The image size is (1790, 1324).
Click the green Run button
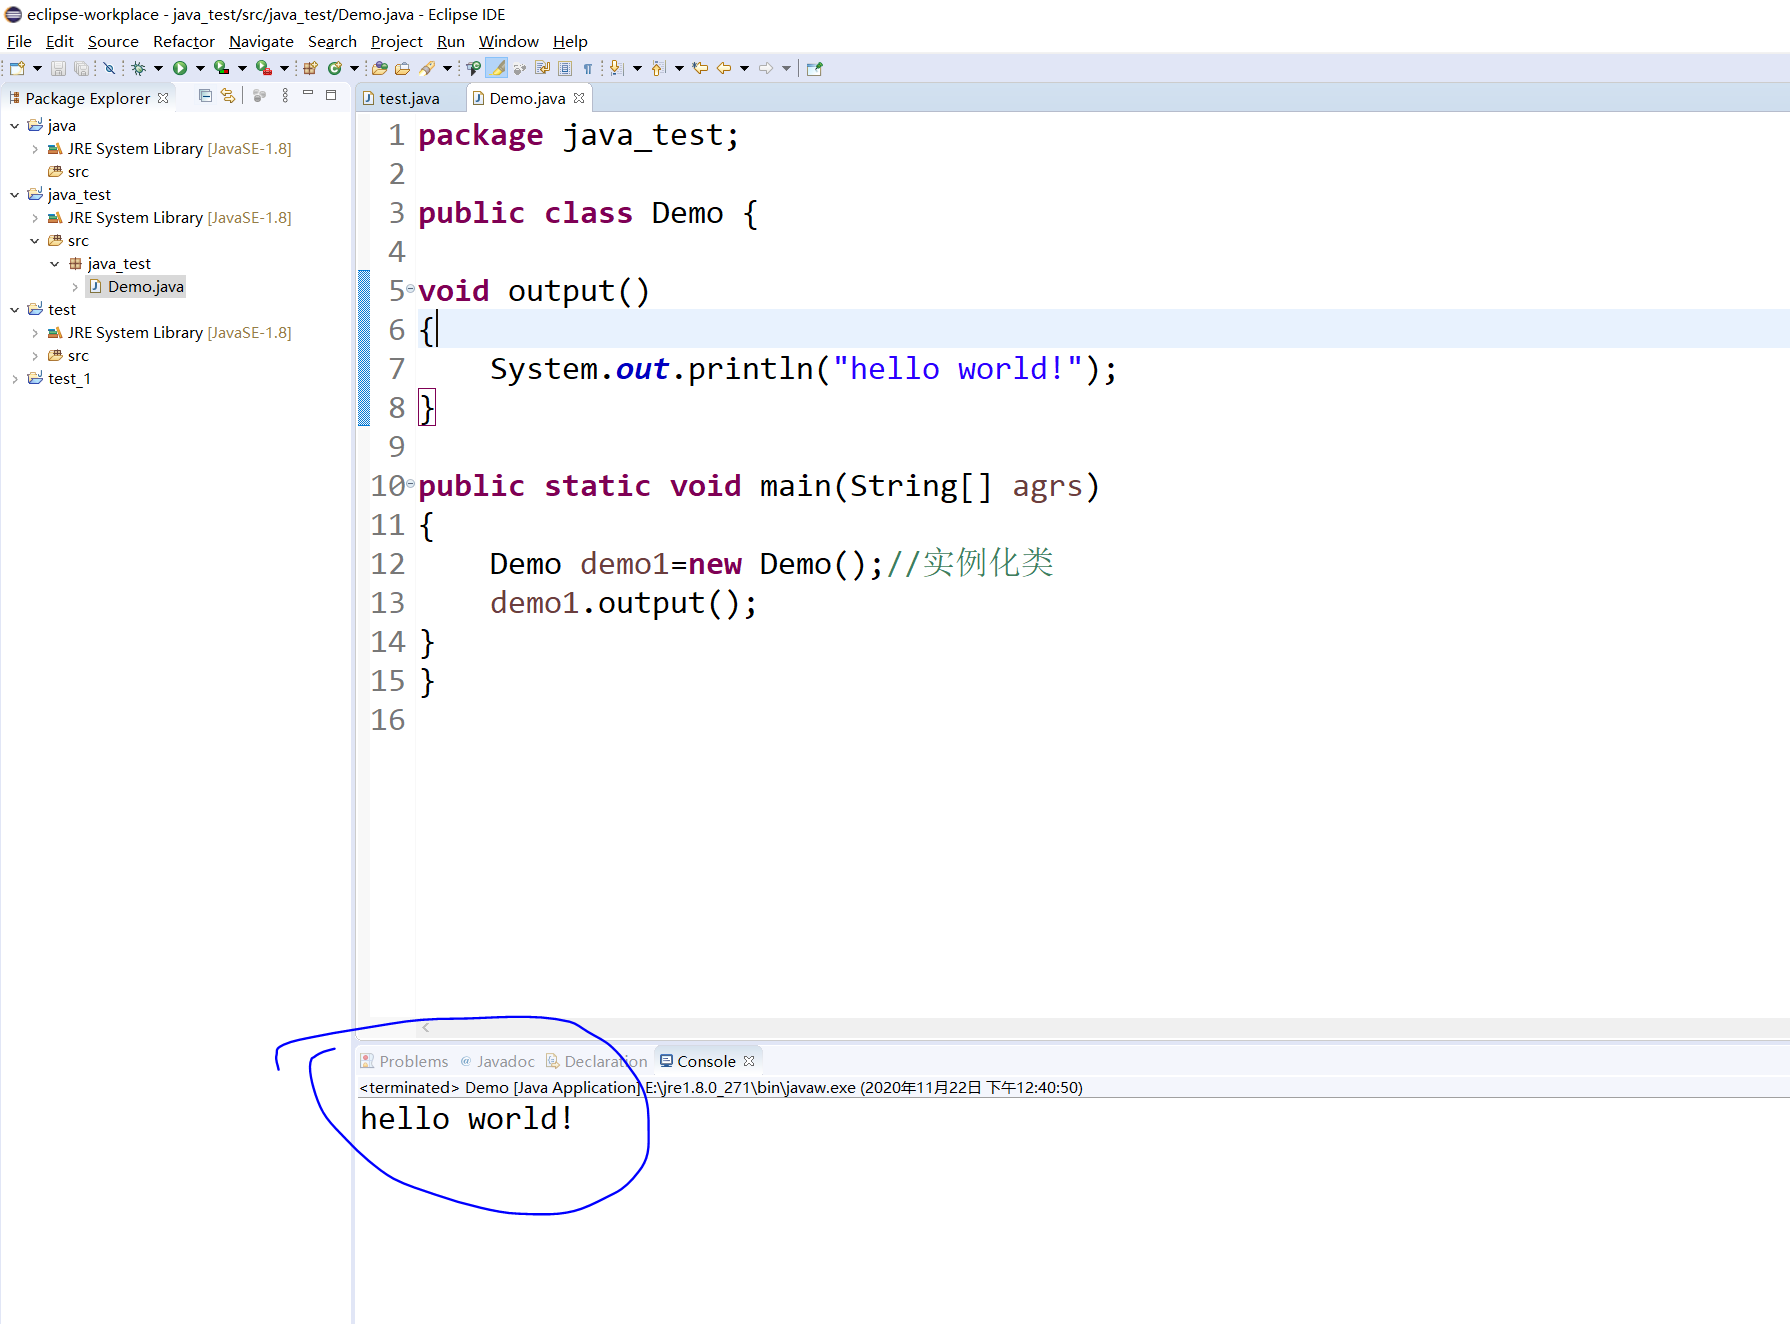tap(180, 68)
